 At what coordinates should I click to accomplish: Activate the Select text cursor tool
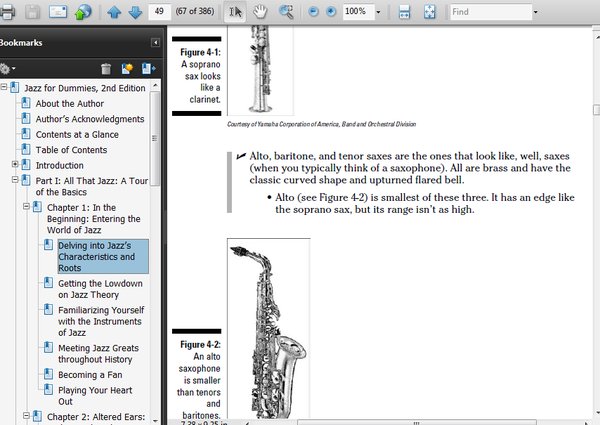click(235, 12)
